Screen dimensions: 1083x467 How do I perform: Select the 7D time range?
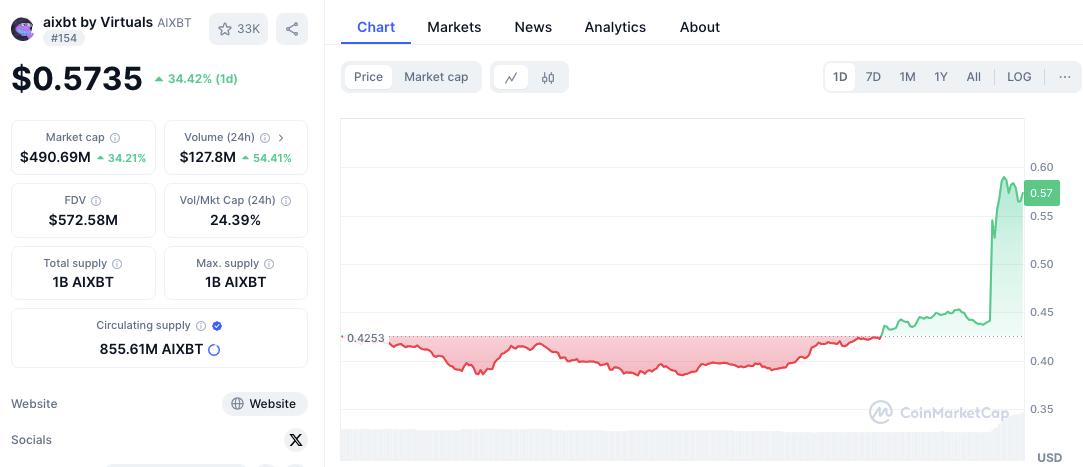click(873, 77)
